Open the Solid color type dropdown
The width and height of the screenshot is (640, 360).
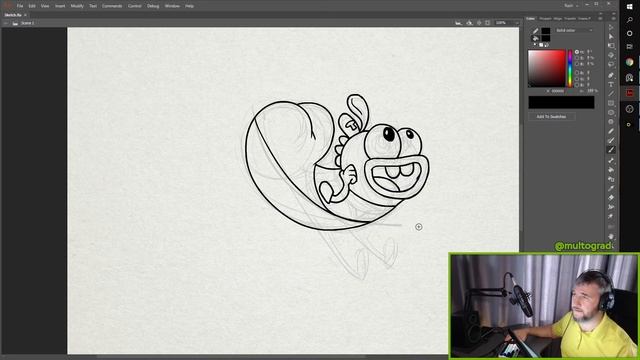click(574, 31)
